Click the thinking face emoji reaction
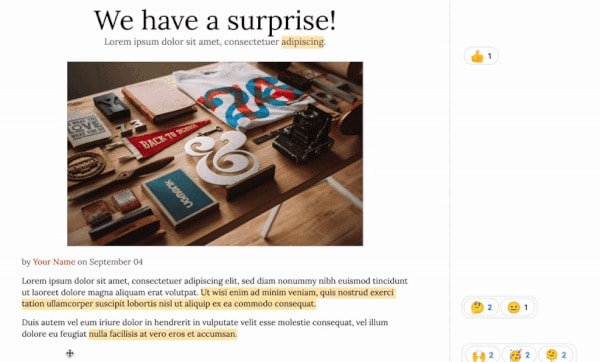The image size is (600, 362). tap(481, 307)
